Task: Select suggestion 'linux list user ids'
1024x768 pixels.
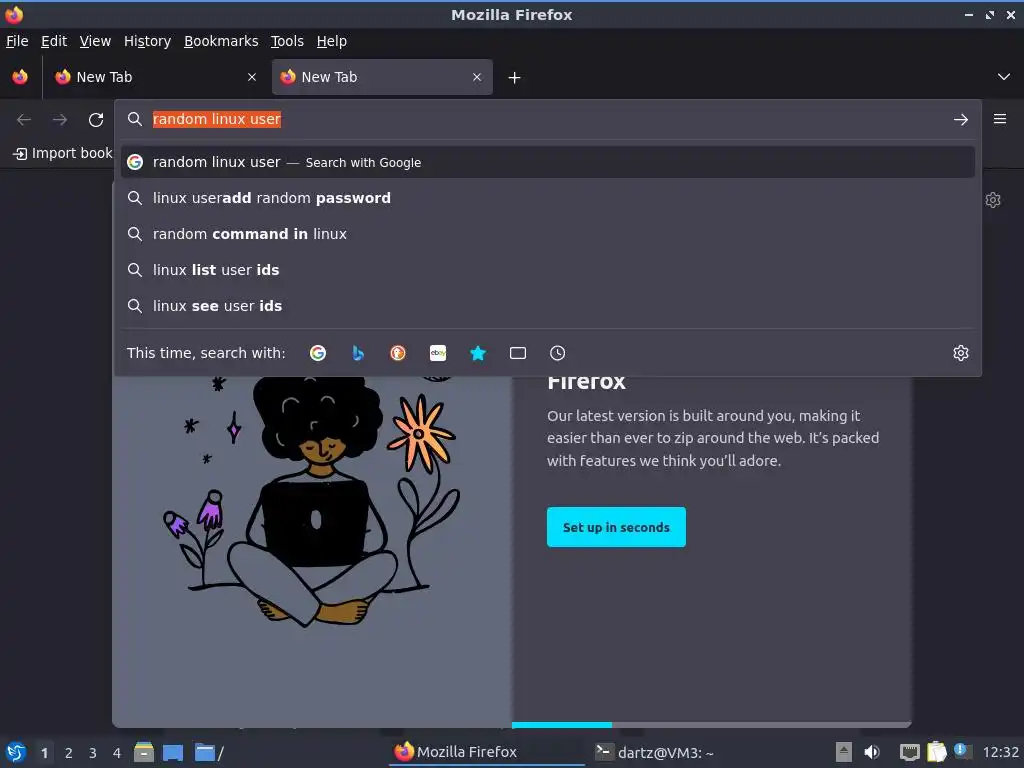Action: click(547, 270)
